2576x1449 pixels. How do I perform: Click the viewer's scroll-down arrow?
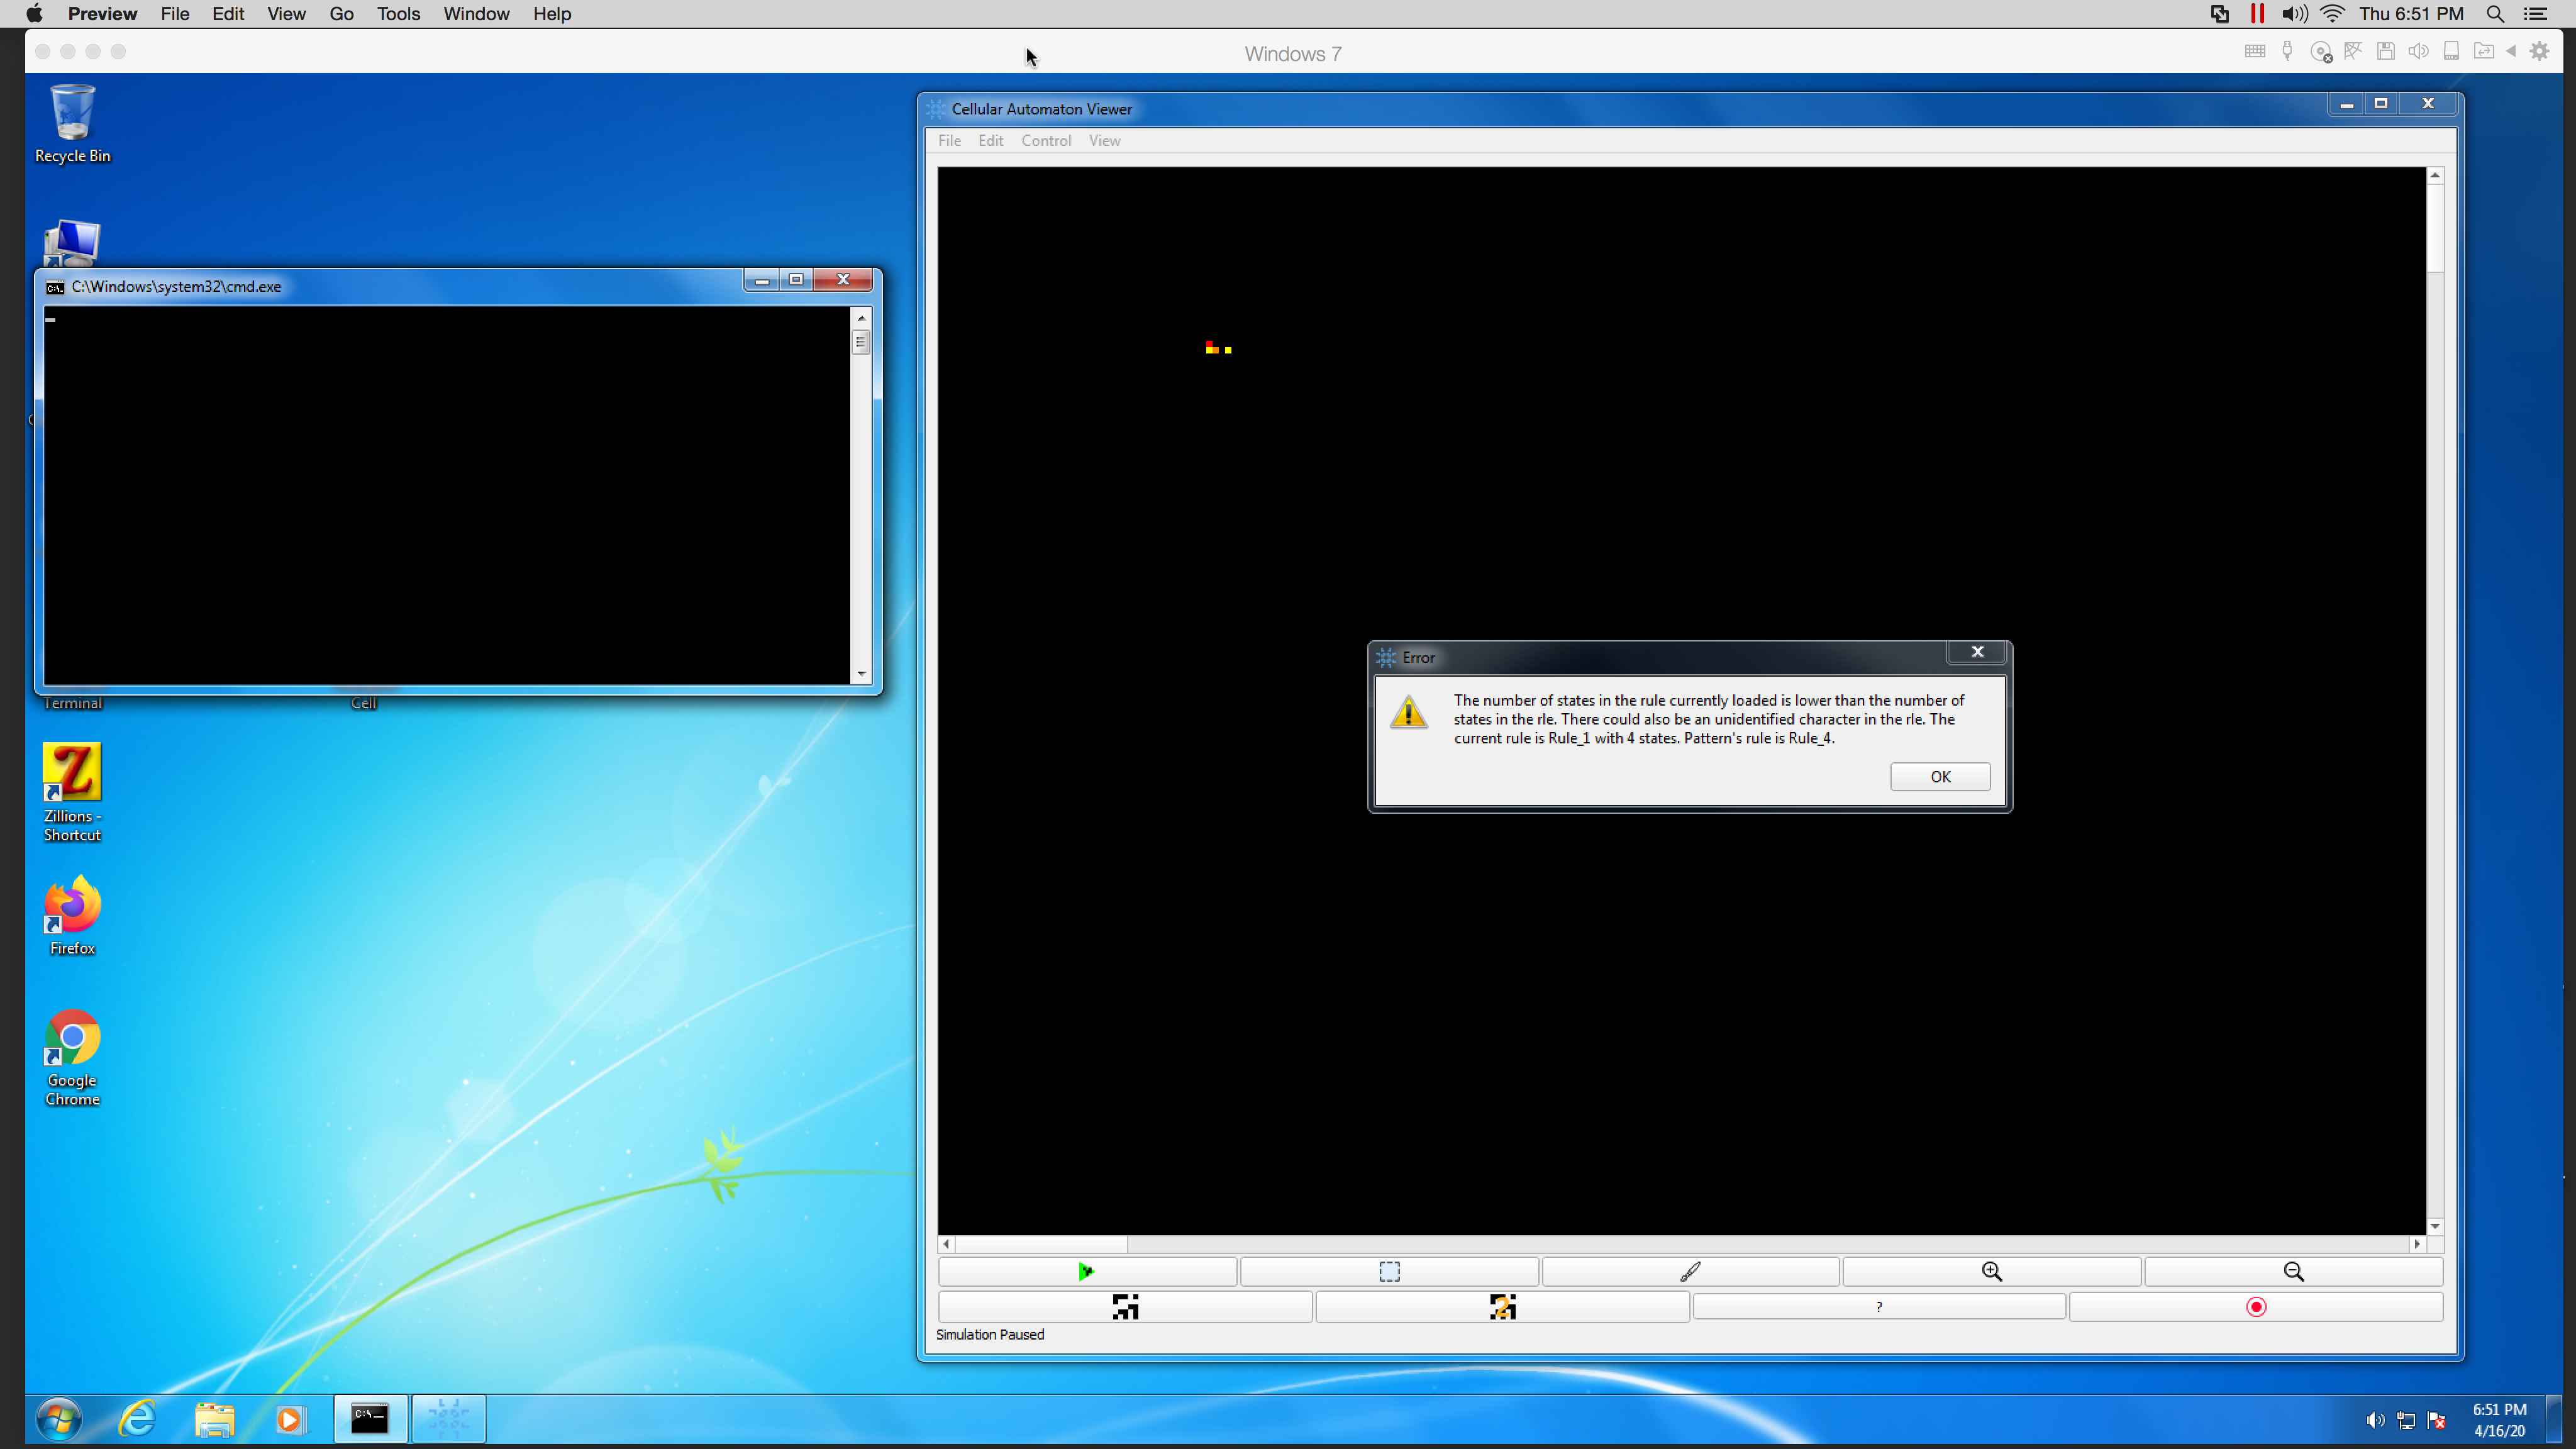pos(2435,1226)
